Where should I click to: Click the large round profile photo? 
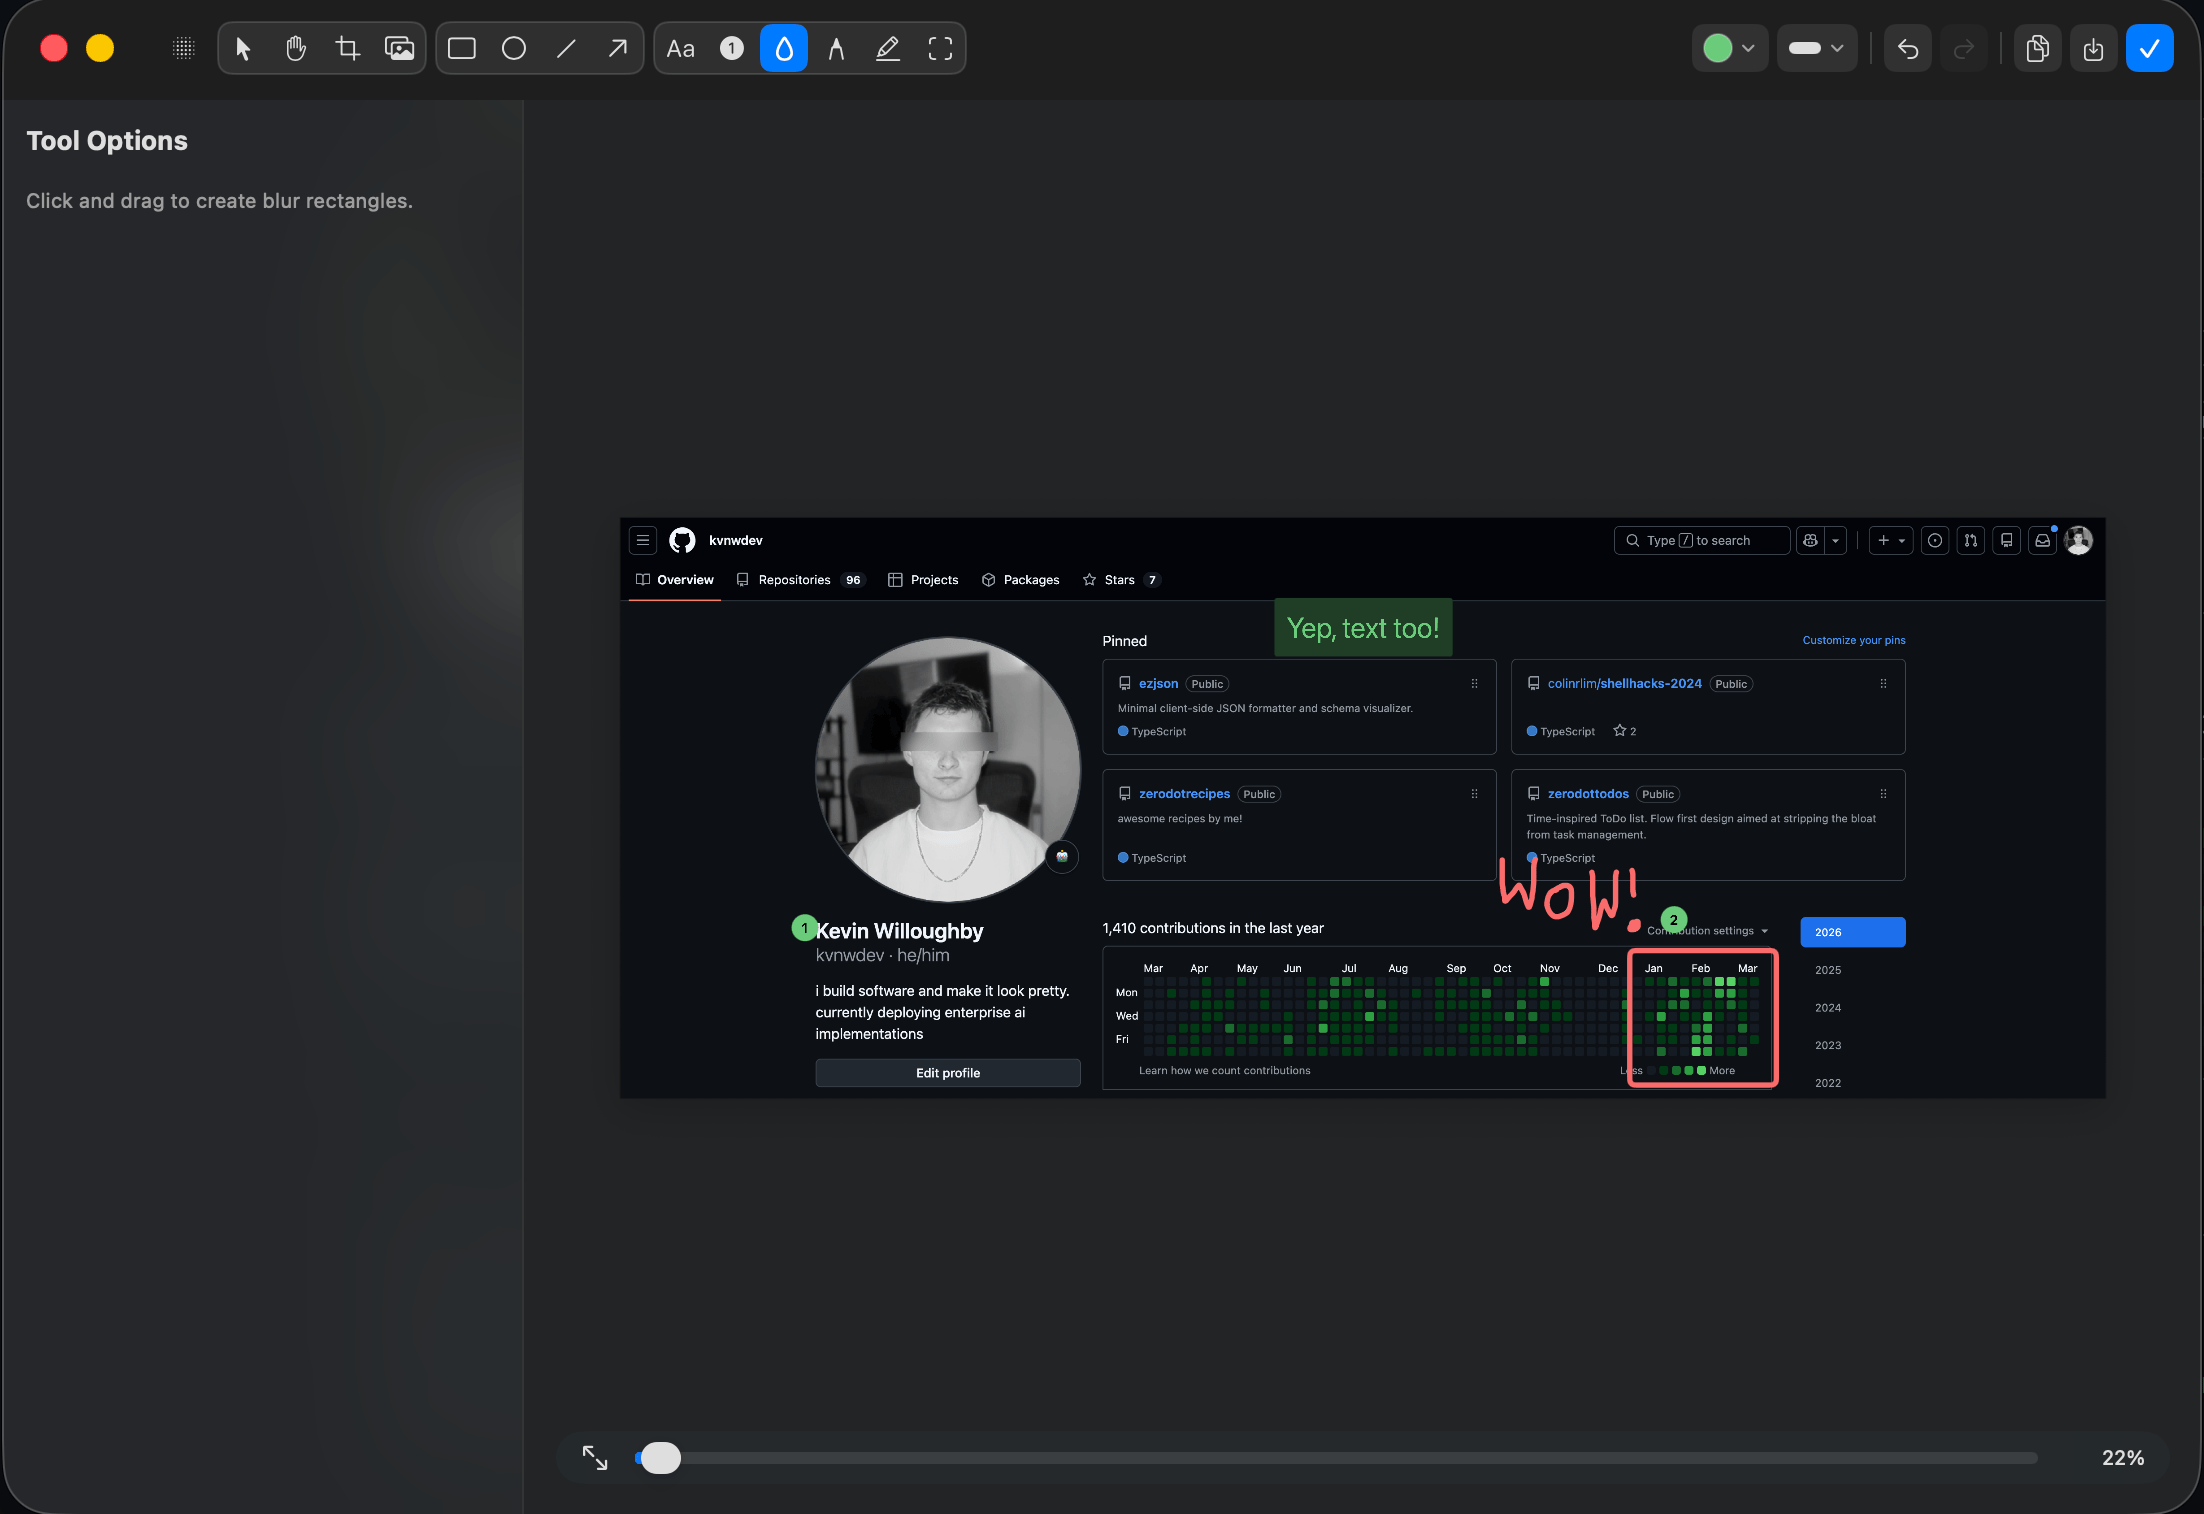(x=947, y=770)
